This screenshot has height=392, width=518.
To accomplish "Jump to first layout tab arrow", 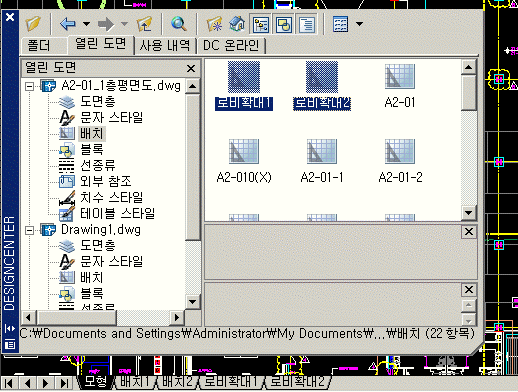I will (x=9, y=383).
